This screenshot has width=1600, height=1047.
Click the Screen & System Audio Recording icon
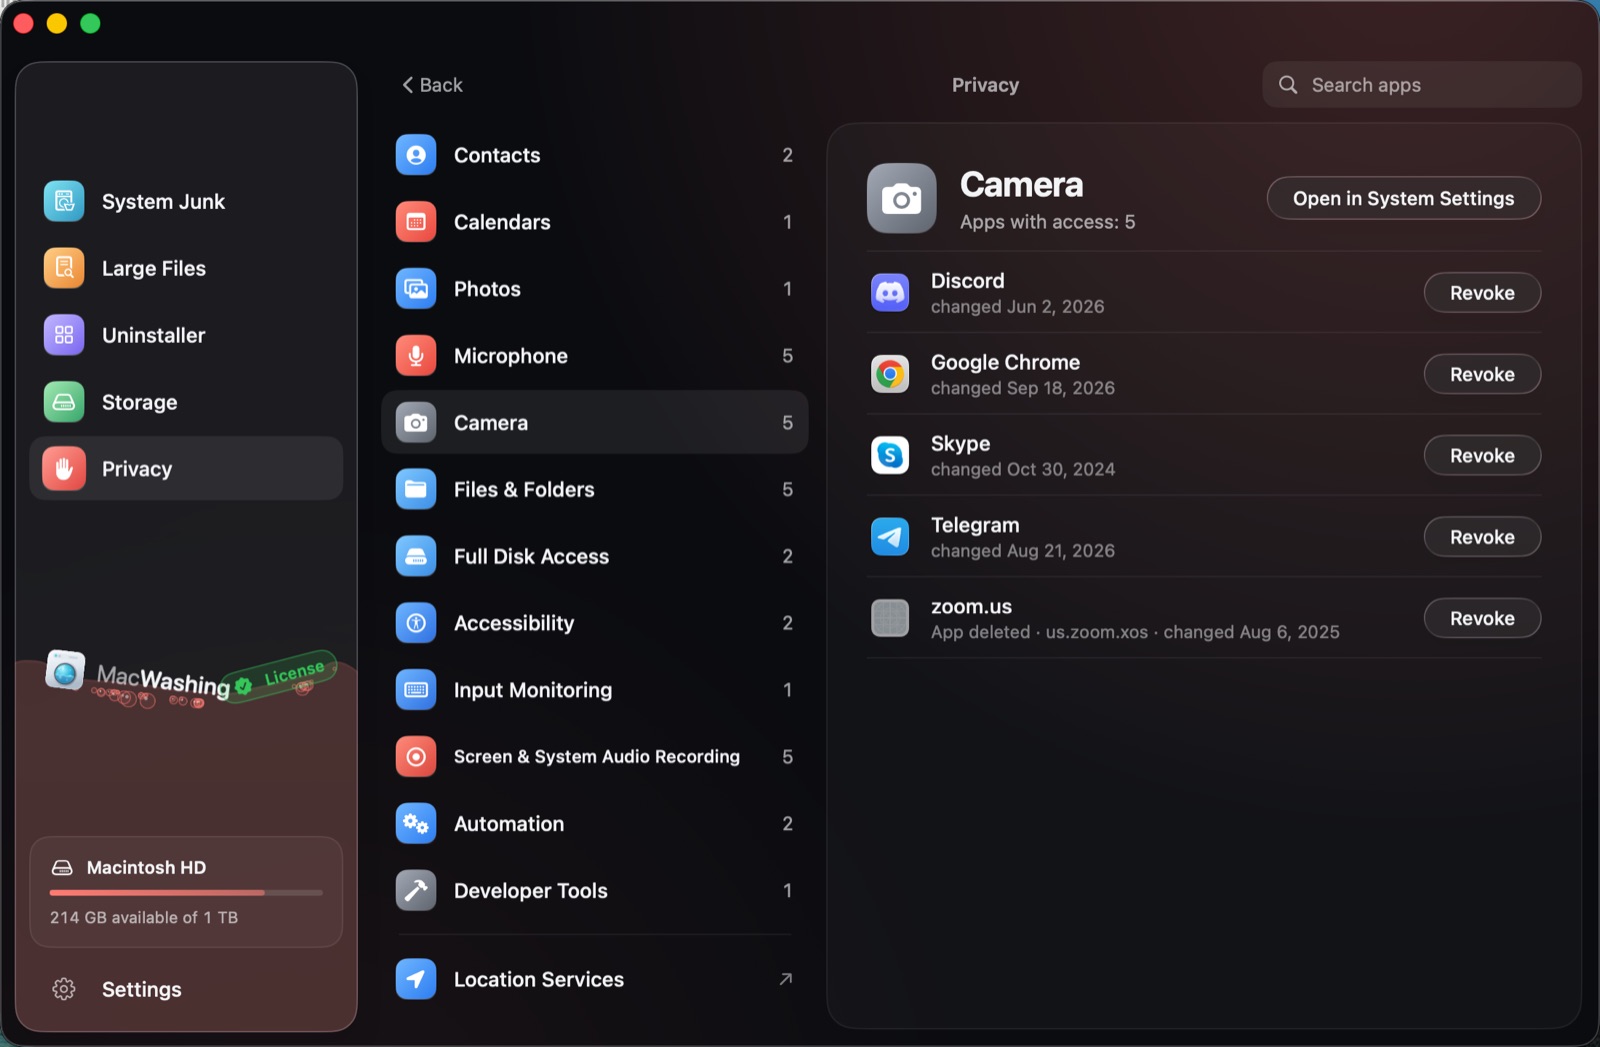(x=416, y=757)
